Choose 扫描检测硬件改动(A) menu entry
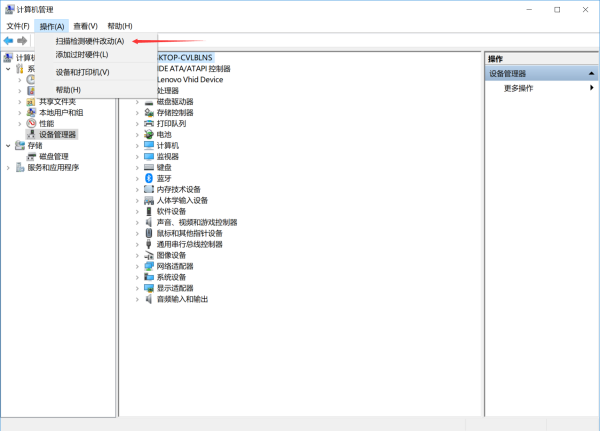 coord(90,41)
